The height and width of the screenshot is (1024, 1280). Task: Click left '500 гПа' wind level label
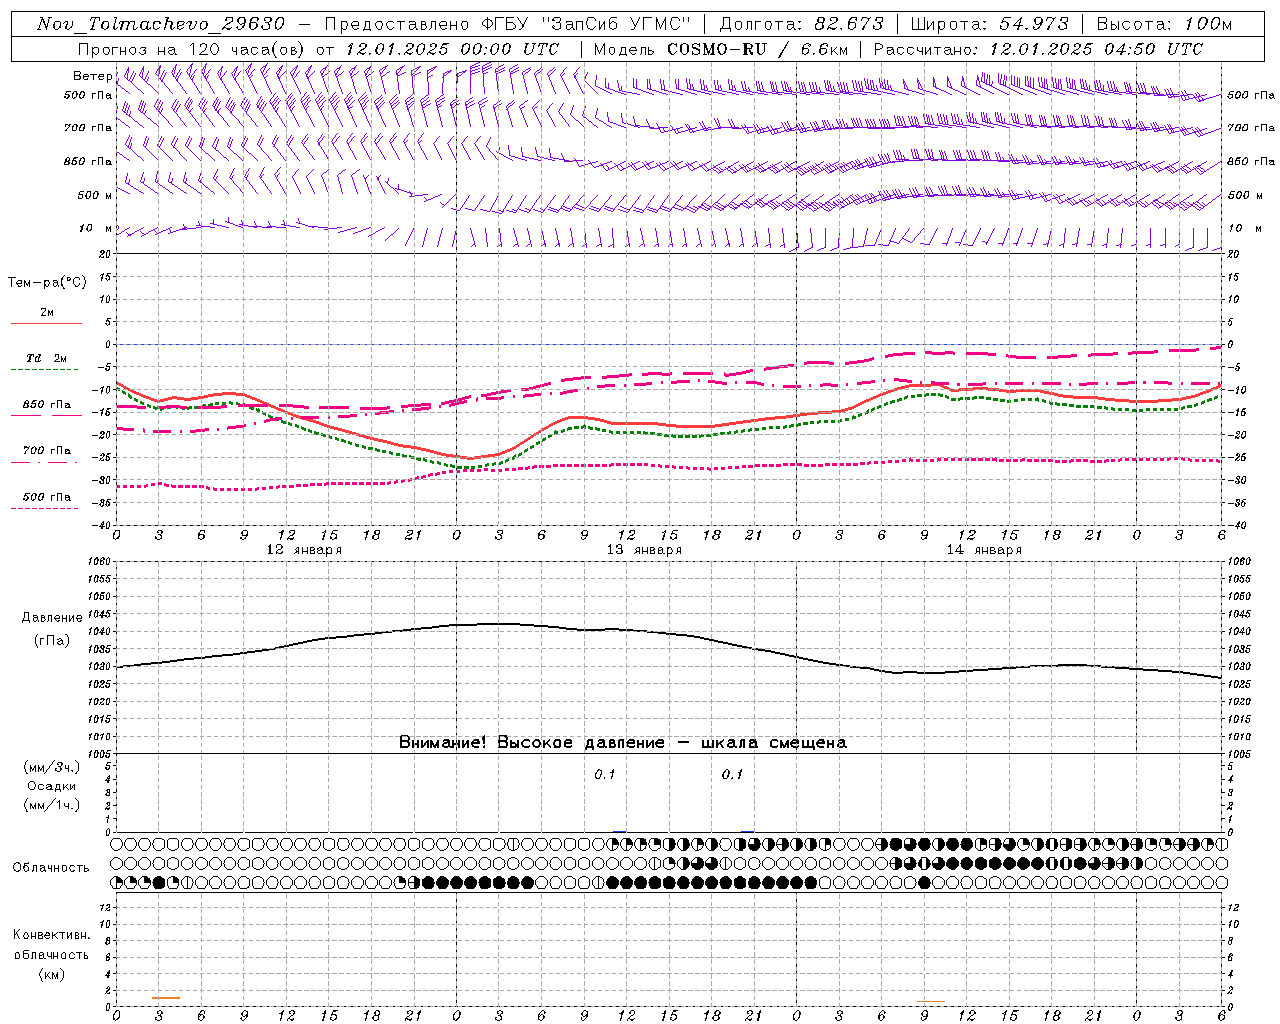point(88,95)
